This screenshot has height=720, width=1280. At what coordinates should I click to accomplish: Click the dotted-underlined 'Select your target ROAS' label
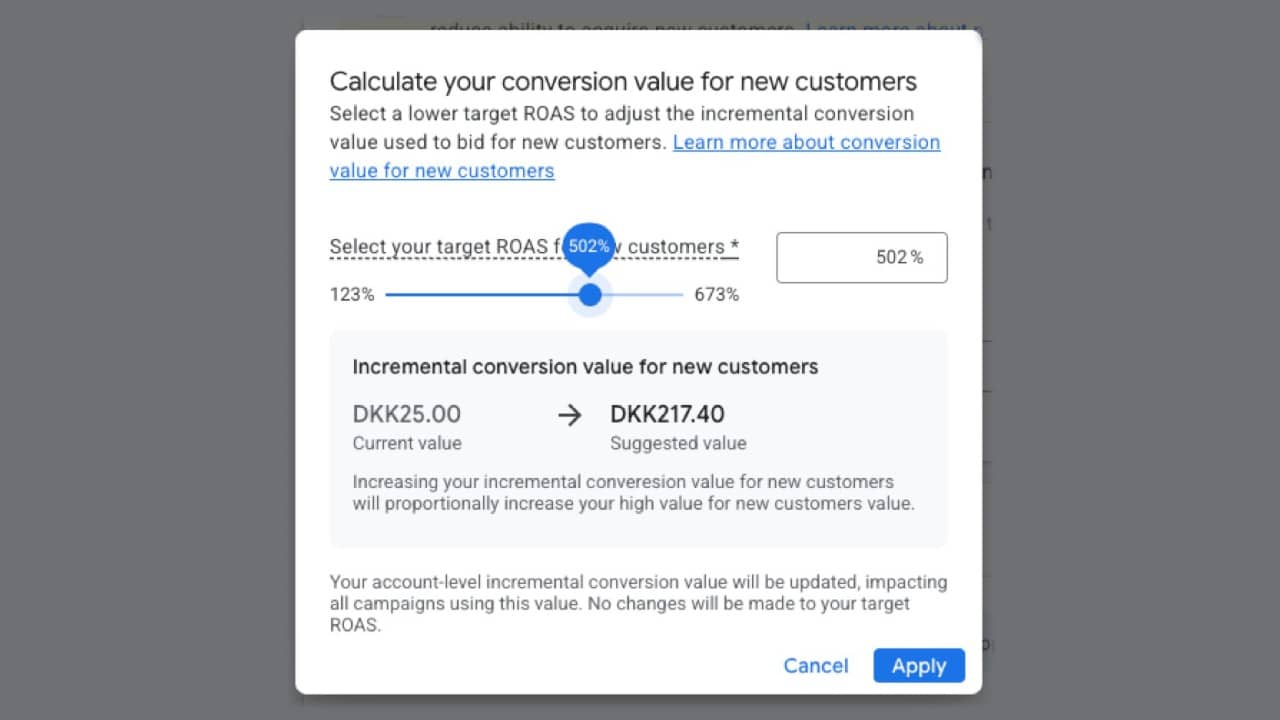coord(440,247)
